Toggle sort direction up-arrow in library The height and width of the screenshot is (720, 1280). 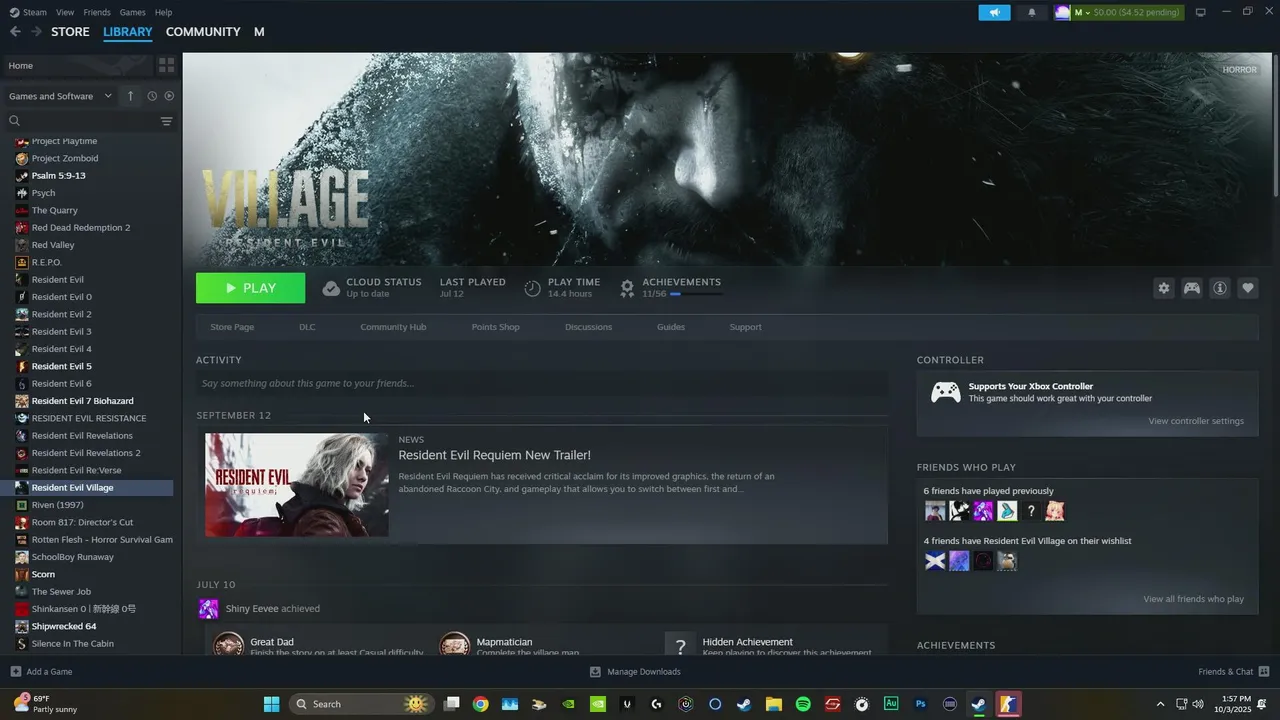coord(130,96)
